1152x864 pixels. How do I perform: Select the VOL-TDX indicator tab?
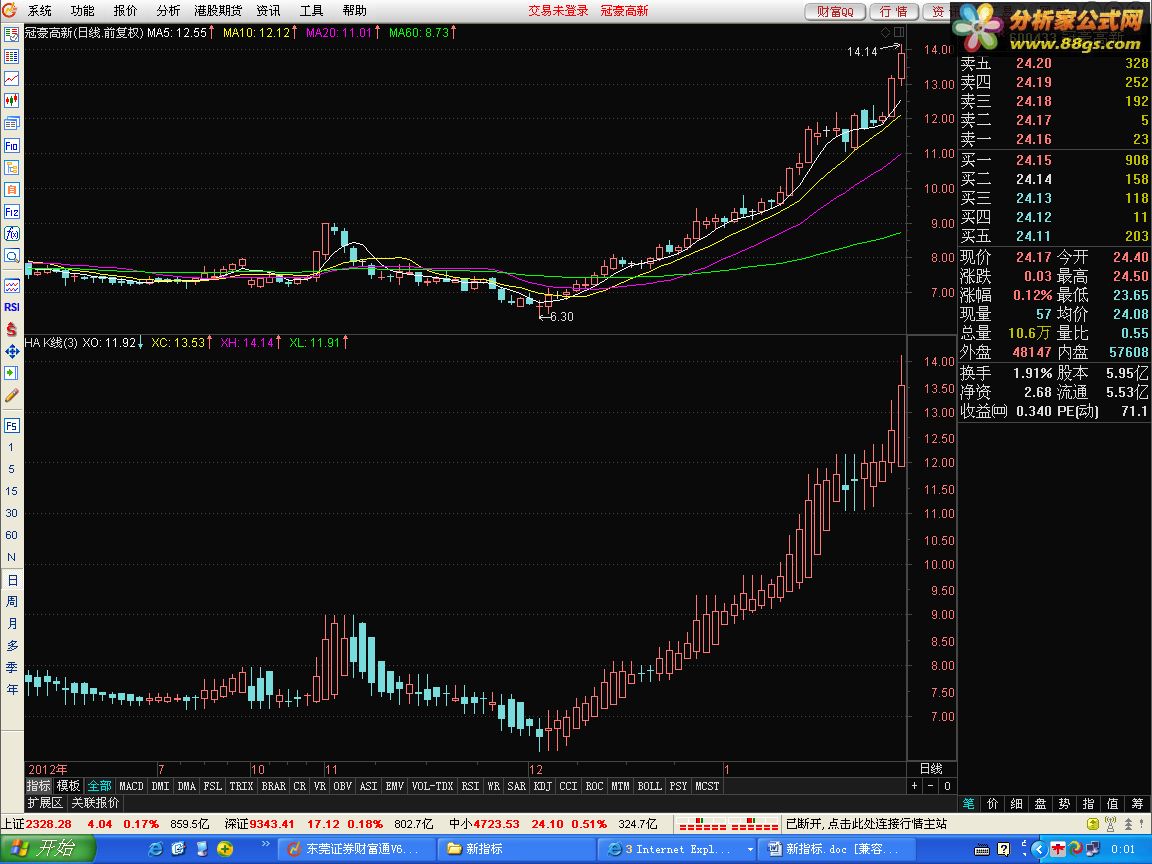(x=432, y=786)
